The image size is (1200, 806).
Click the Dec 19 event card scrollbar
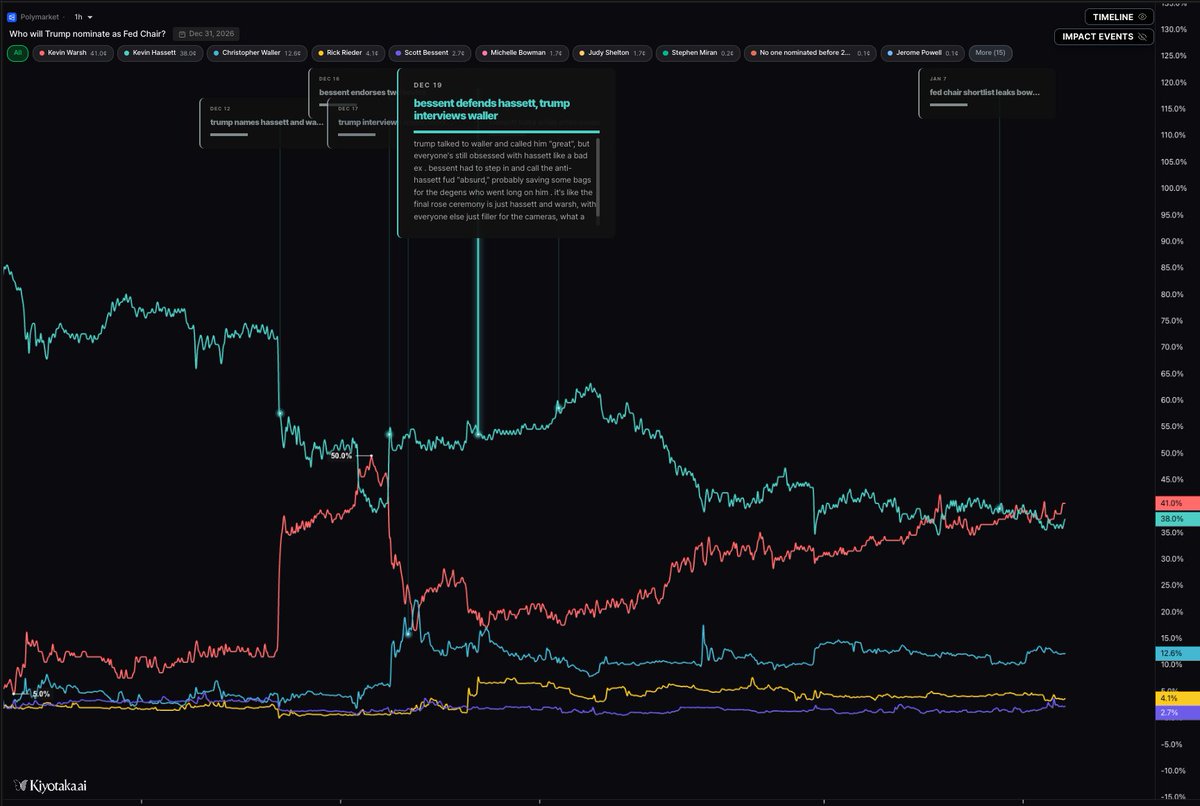click(x=598, y=177)
